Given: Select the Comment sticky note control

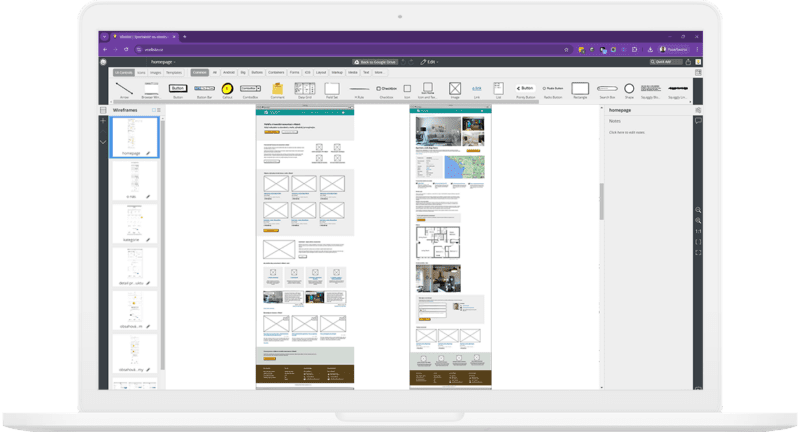Looking at the screenshot, I should click(x=279, y=88).
